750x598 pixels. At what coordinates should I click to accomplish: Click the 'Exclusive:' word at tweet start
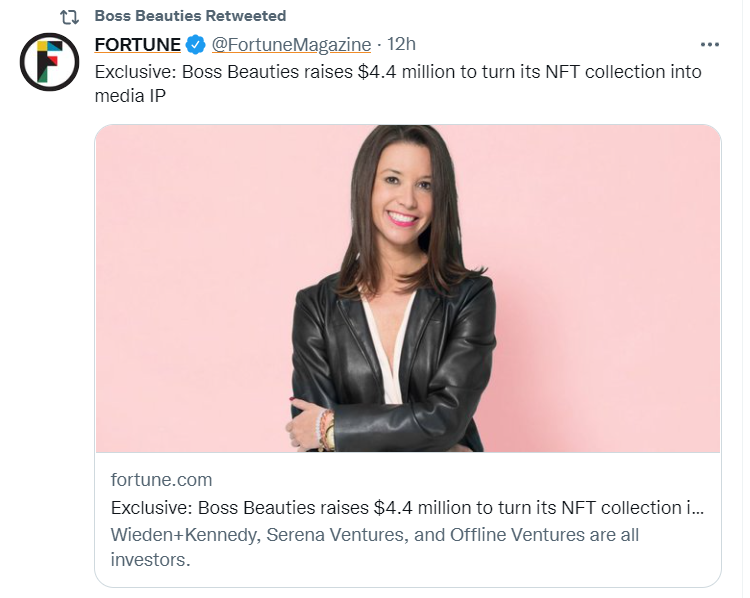click(135, 72)
